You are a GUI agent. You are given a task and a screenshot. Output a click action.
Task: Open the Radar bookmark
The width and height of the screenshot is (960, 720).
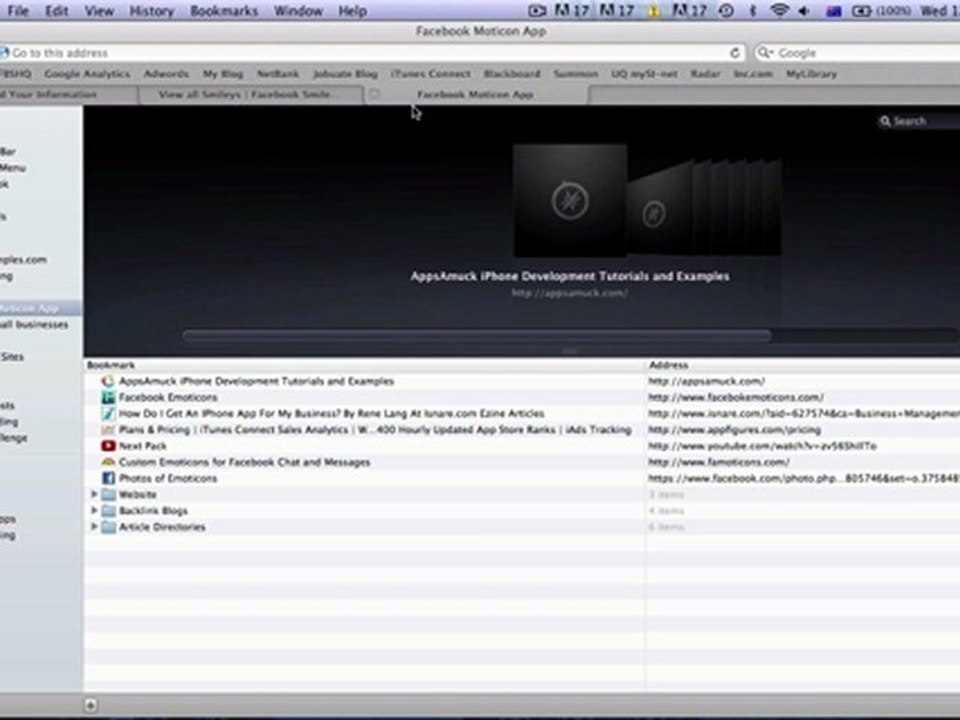pos(705,74)
